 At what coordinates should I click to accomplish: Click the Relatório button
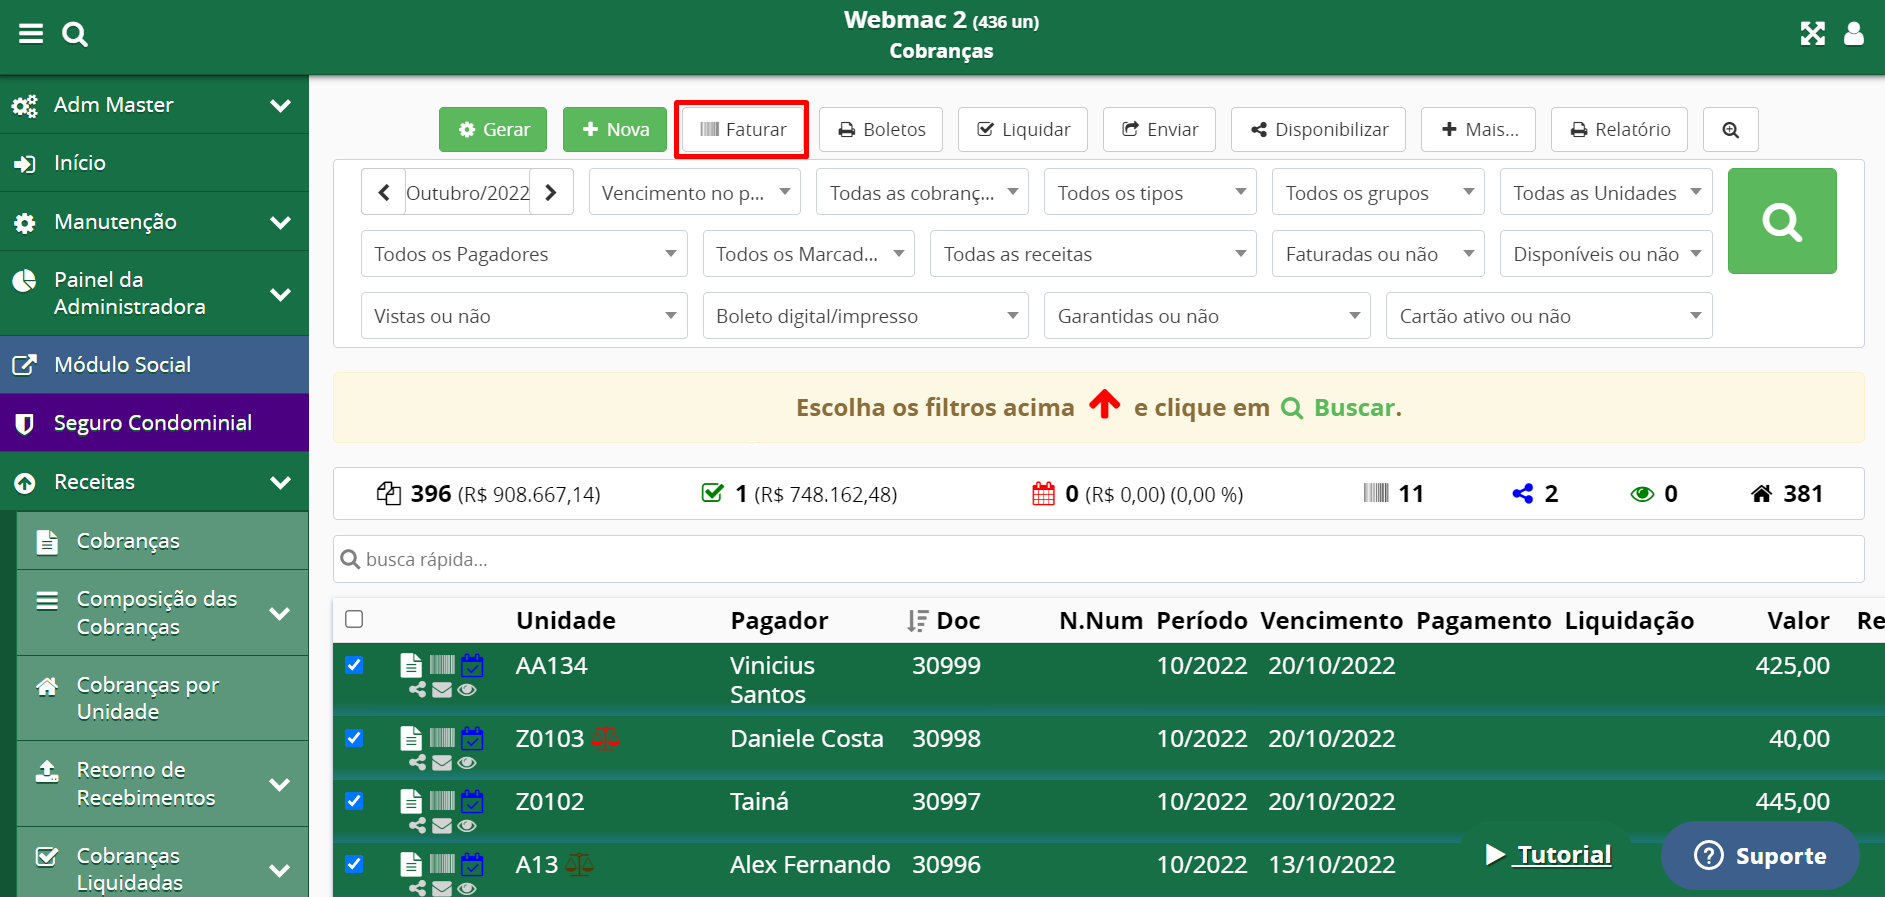(1619, 129)
